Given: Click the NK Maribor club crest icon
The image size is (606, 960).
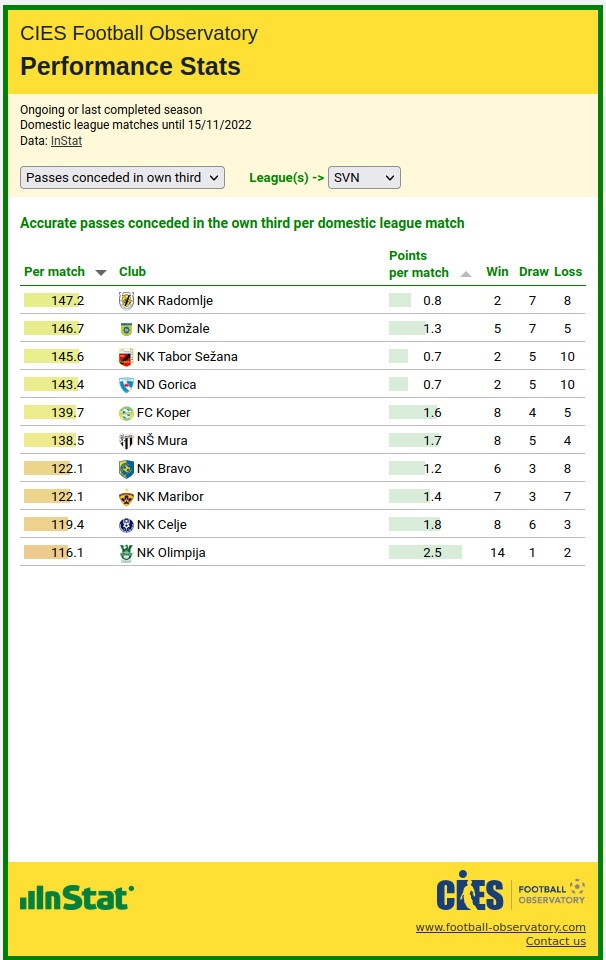Looking at the screenshot, I should 126,497.
